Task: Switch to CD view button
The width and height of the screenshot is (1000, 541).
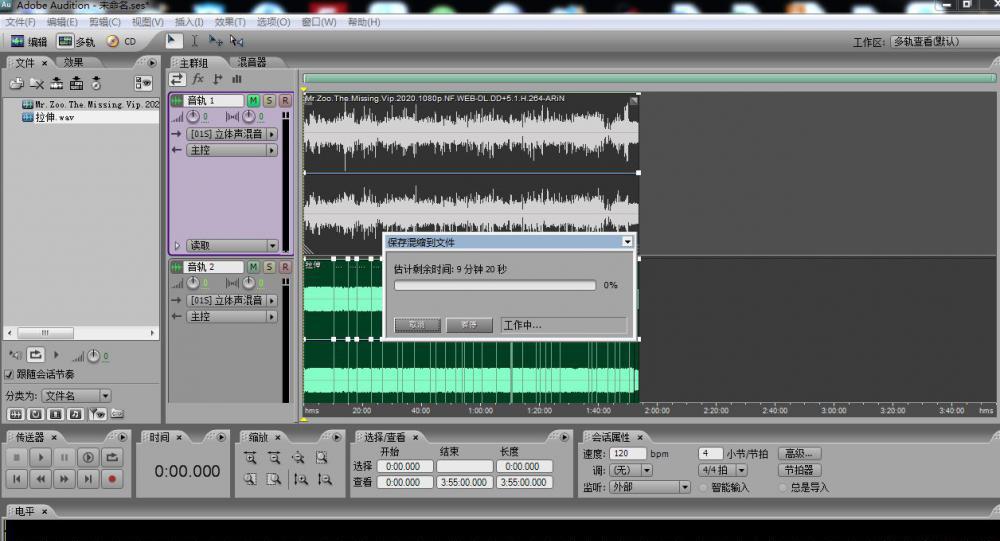Action: pos(122,41)
